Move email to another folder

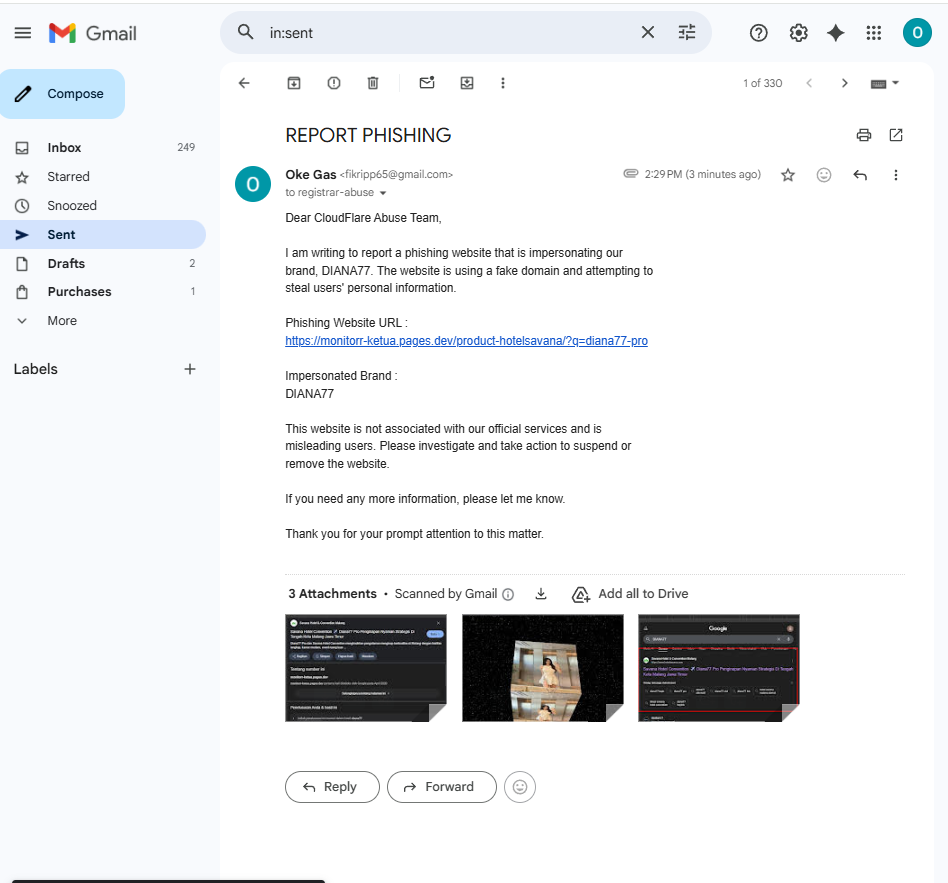point(467,83)
